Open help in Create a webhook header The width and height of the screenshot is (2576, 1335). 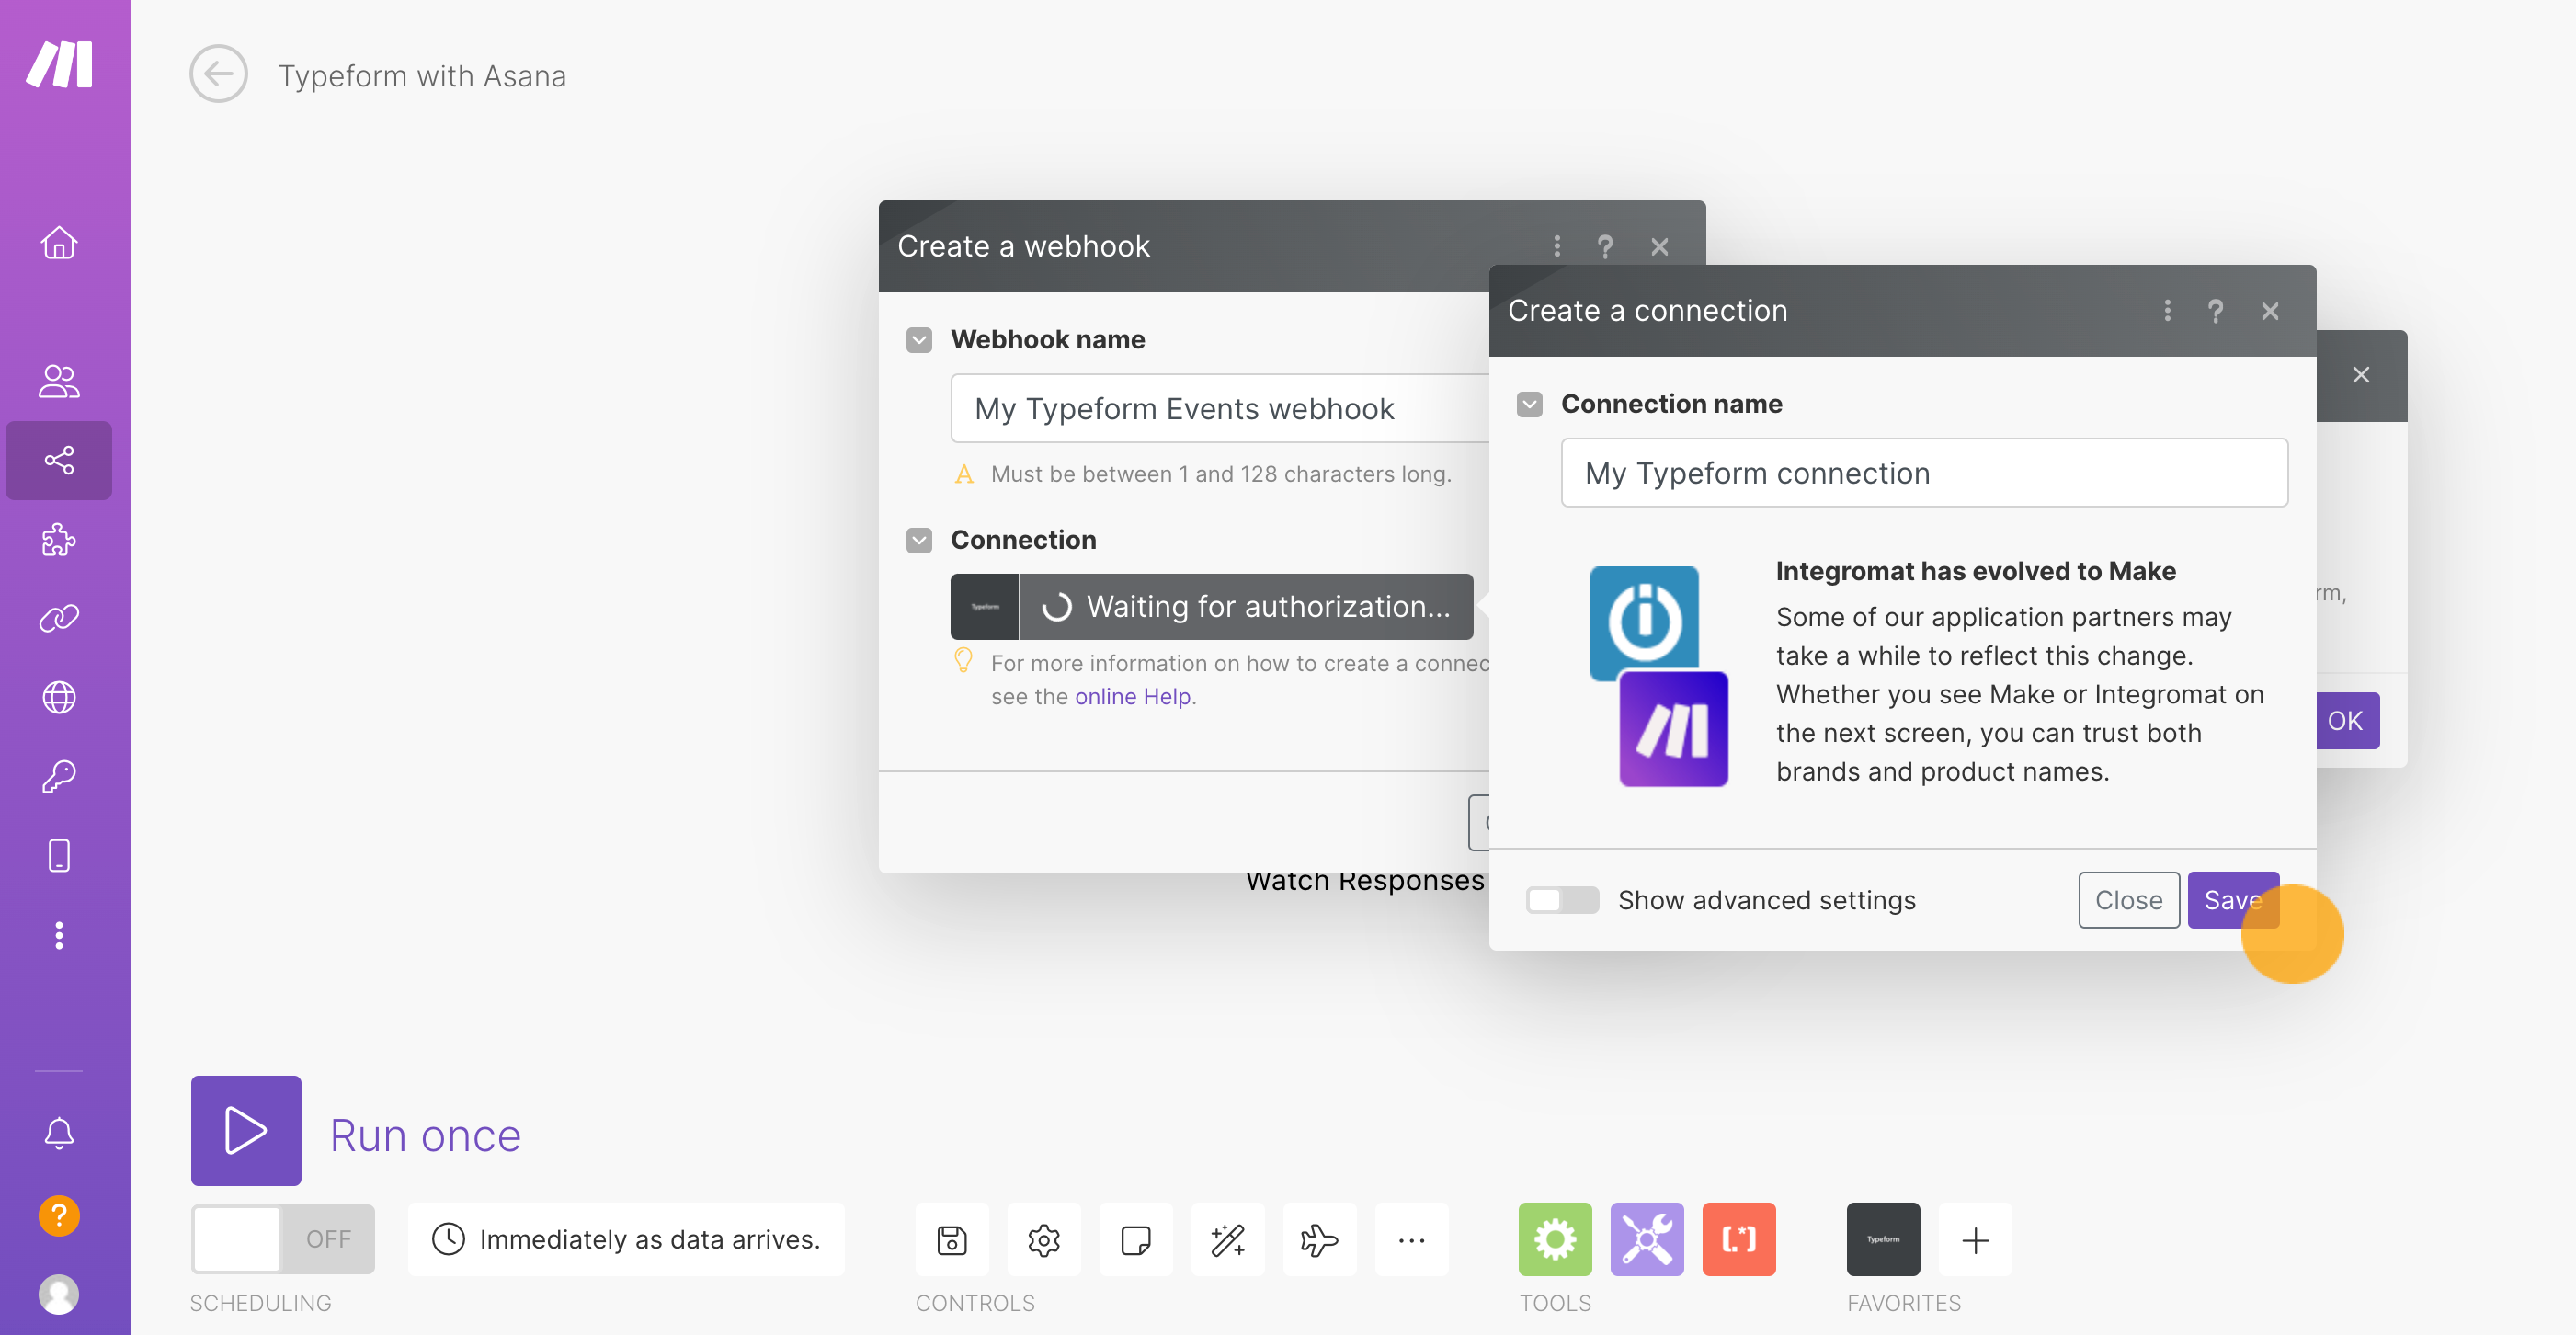pyautogui.click(x=1605, y=246)
